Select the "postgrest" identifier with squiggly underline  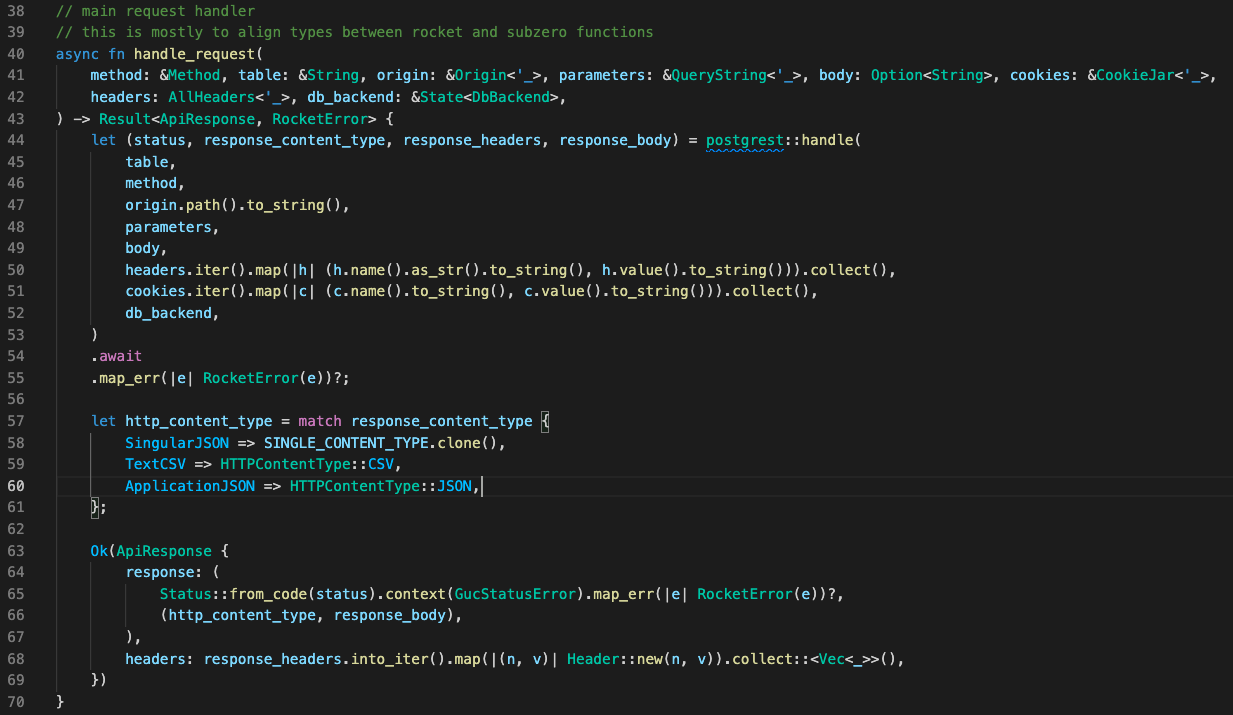click(x=745, y=140)
